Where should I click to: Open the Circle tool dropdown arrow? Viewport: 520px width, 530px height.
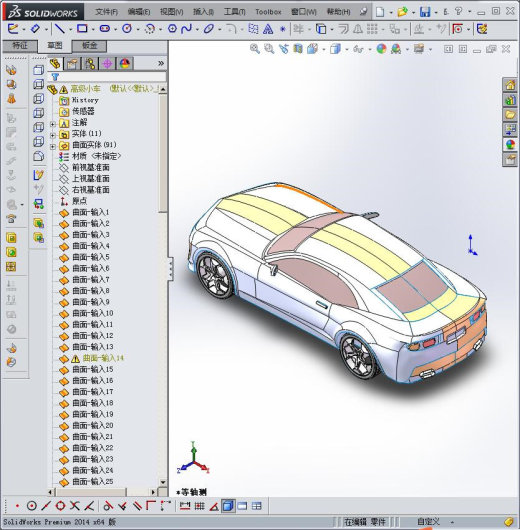click(138, 30)
